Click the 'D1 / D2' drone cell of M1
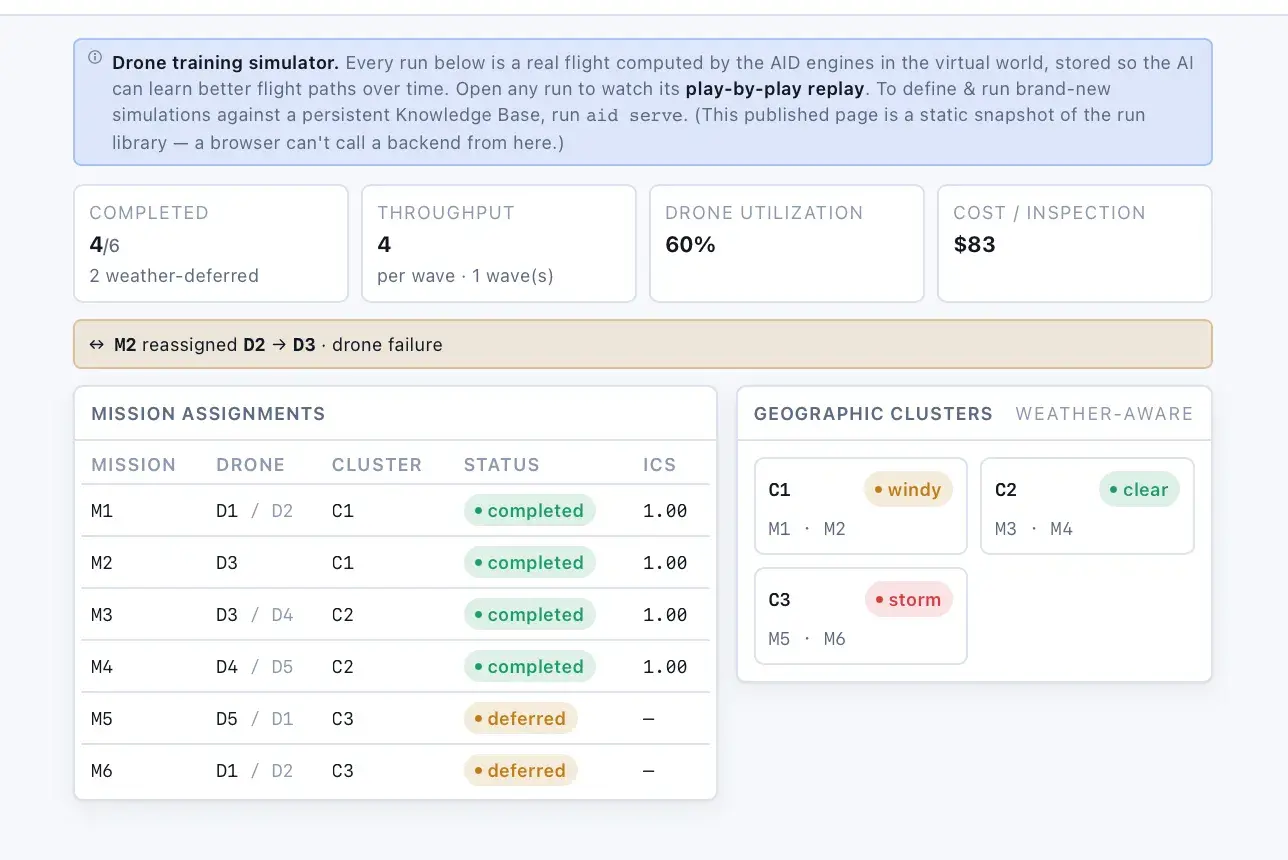This screenshot has width=1288, height=860. tap(255, 511)
